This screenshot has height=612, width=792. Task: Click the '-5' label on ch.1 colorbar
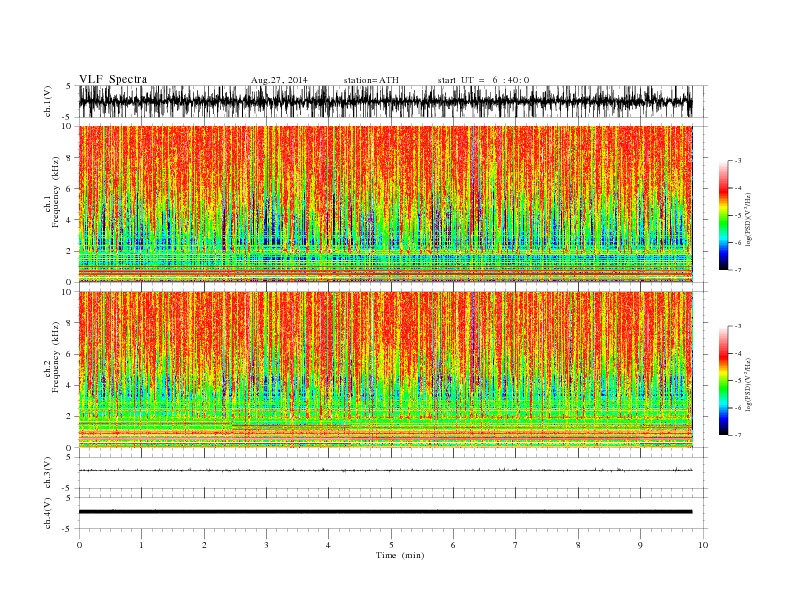click(x=737, y=216)
